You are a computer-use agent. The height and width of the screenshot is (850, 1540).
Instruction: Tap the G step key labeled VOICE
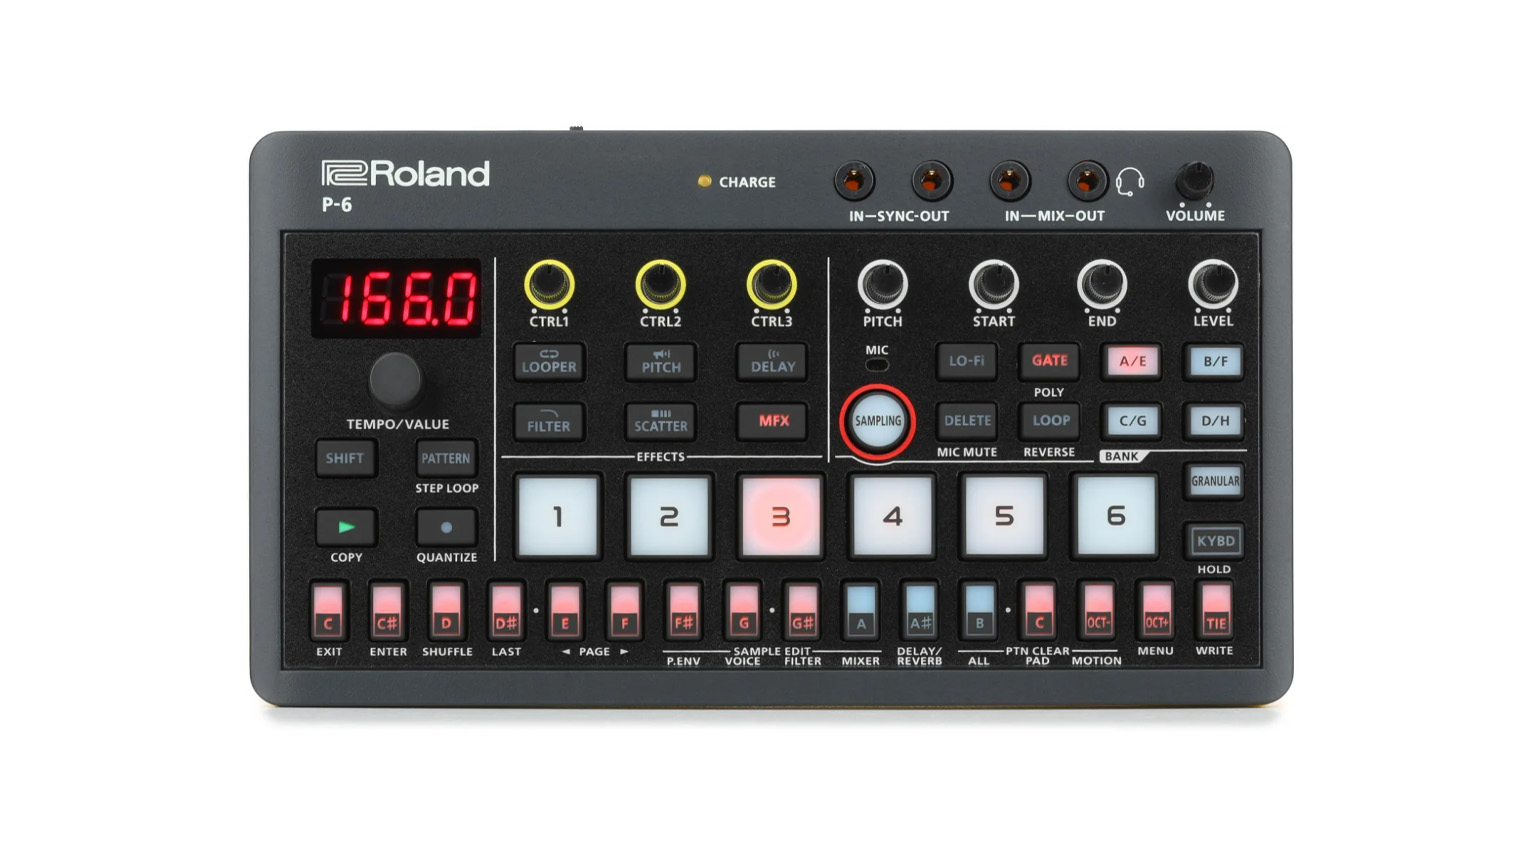[743, 610]
